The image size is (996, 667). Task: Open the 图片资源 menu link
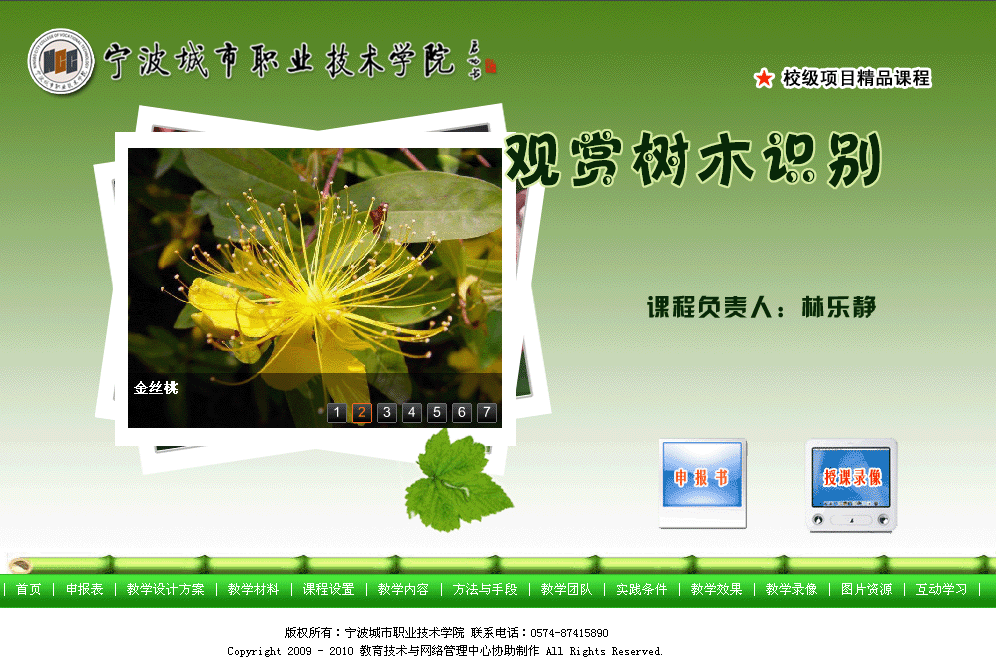point(867,589)
